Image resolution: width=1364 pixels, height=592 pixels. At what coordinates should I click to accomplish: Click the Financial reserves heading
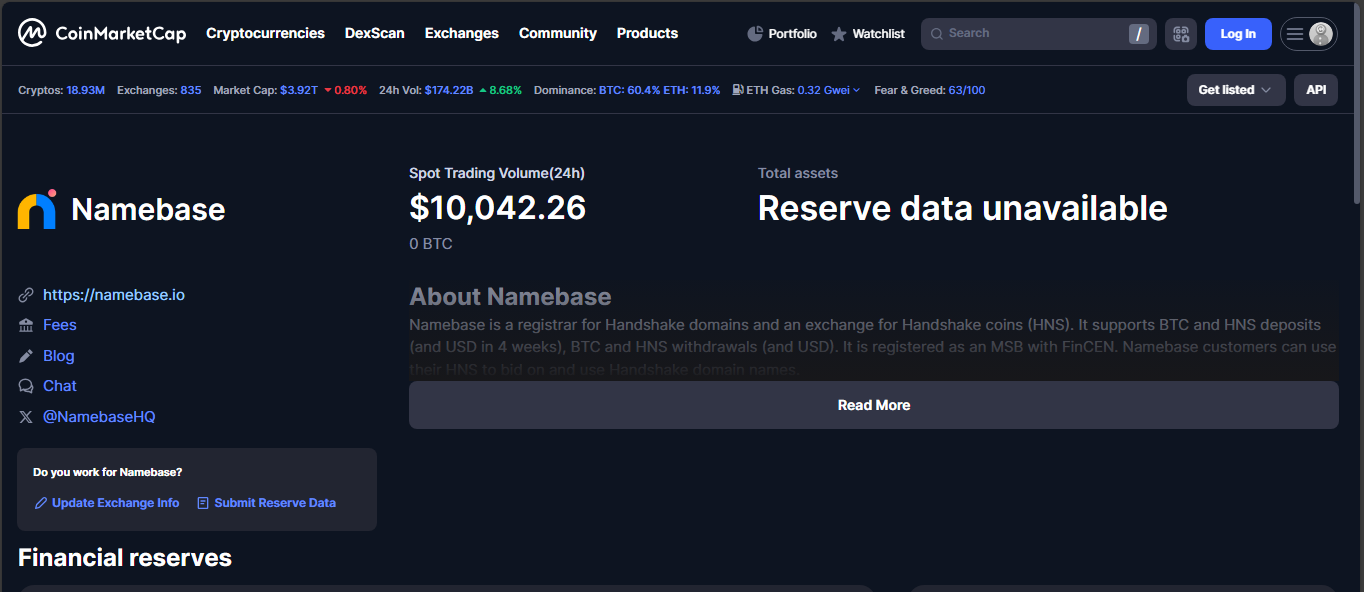(125, 558)
